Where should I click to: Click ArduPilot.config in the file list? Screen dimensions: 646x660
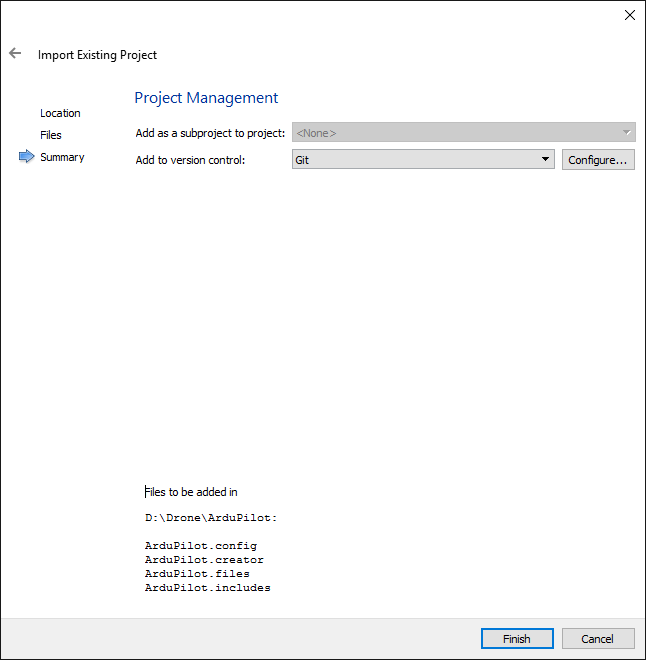[x=200, y=546]
